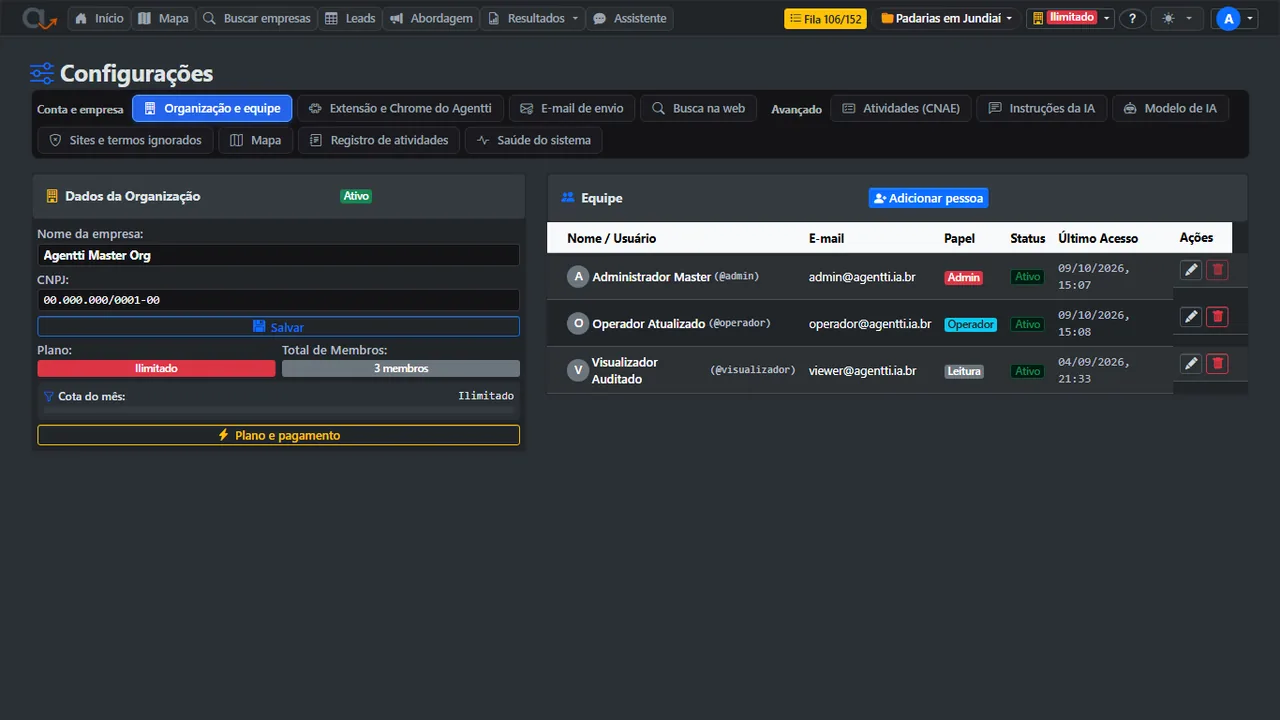Image resolution: width=1280 pixels, height=720 pixels.
Task: Click the Admin role badge
Action: (964, 277)
